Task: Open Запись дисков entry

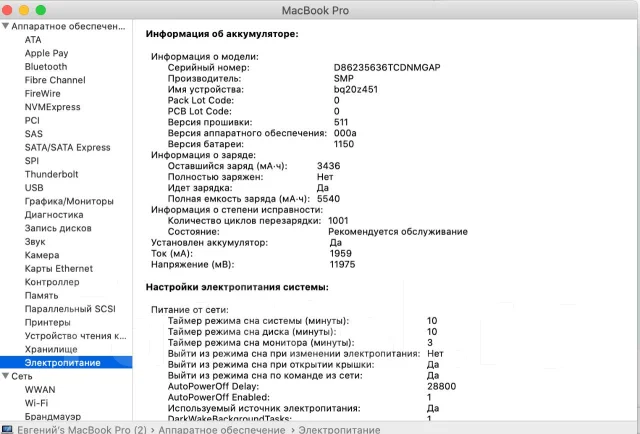Action: coord(58,228)
